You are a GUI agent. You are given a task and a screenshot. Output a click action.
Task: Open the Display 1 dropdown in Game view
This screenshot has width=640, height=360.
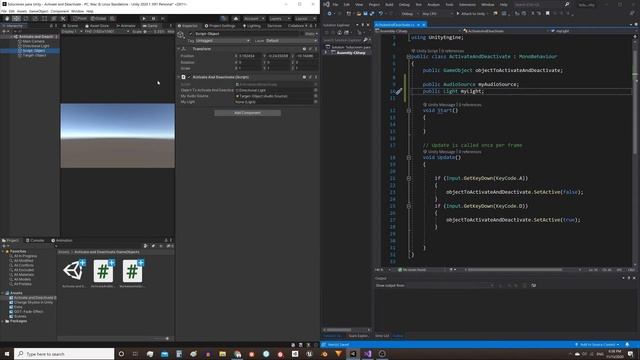tap(71, 31)
